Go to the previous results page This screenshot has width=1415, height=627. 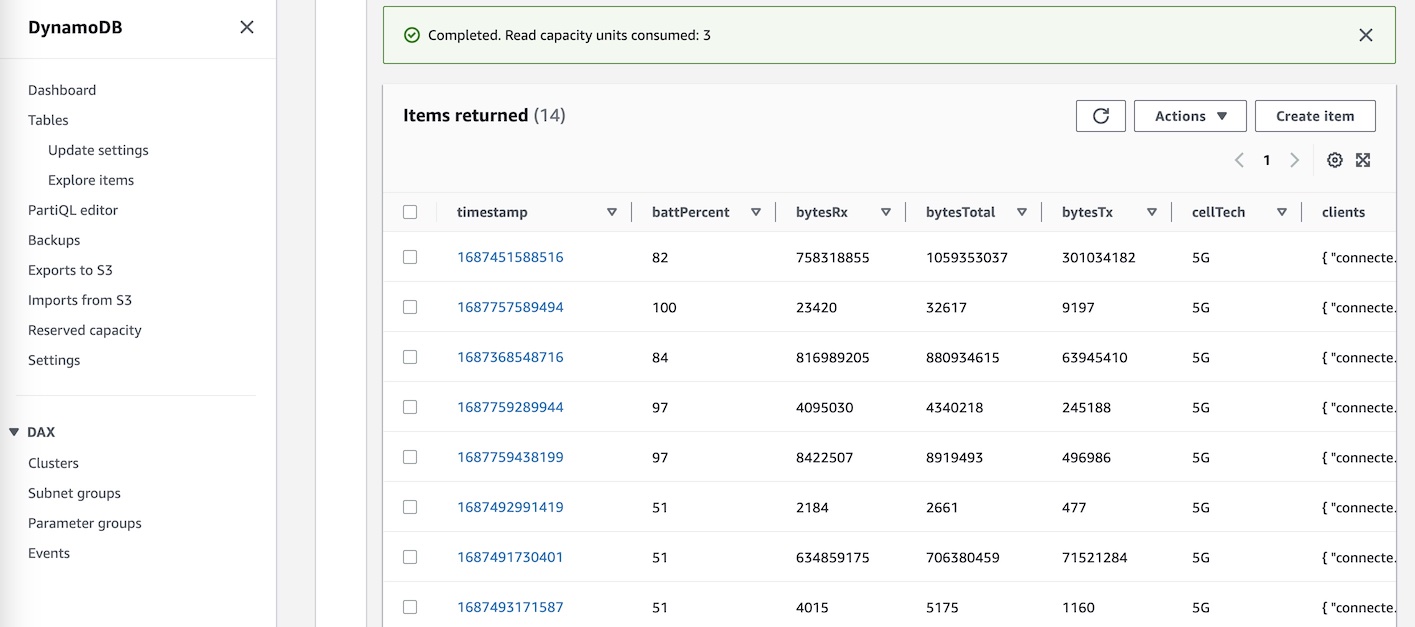click(x=1239, y=160)
